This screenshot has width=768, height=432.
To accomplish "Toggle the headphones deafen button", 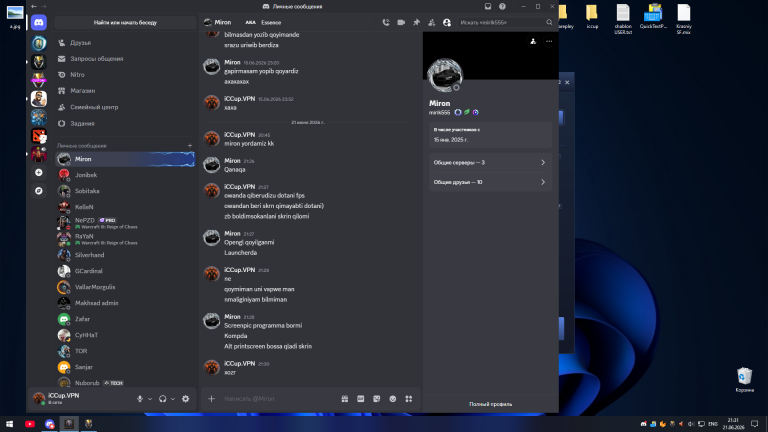I will click(163, 399).
